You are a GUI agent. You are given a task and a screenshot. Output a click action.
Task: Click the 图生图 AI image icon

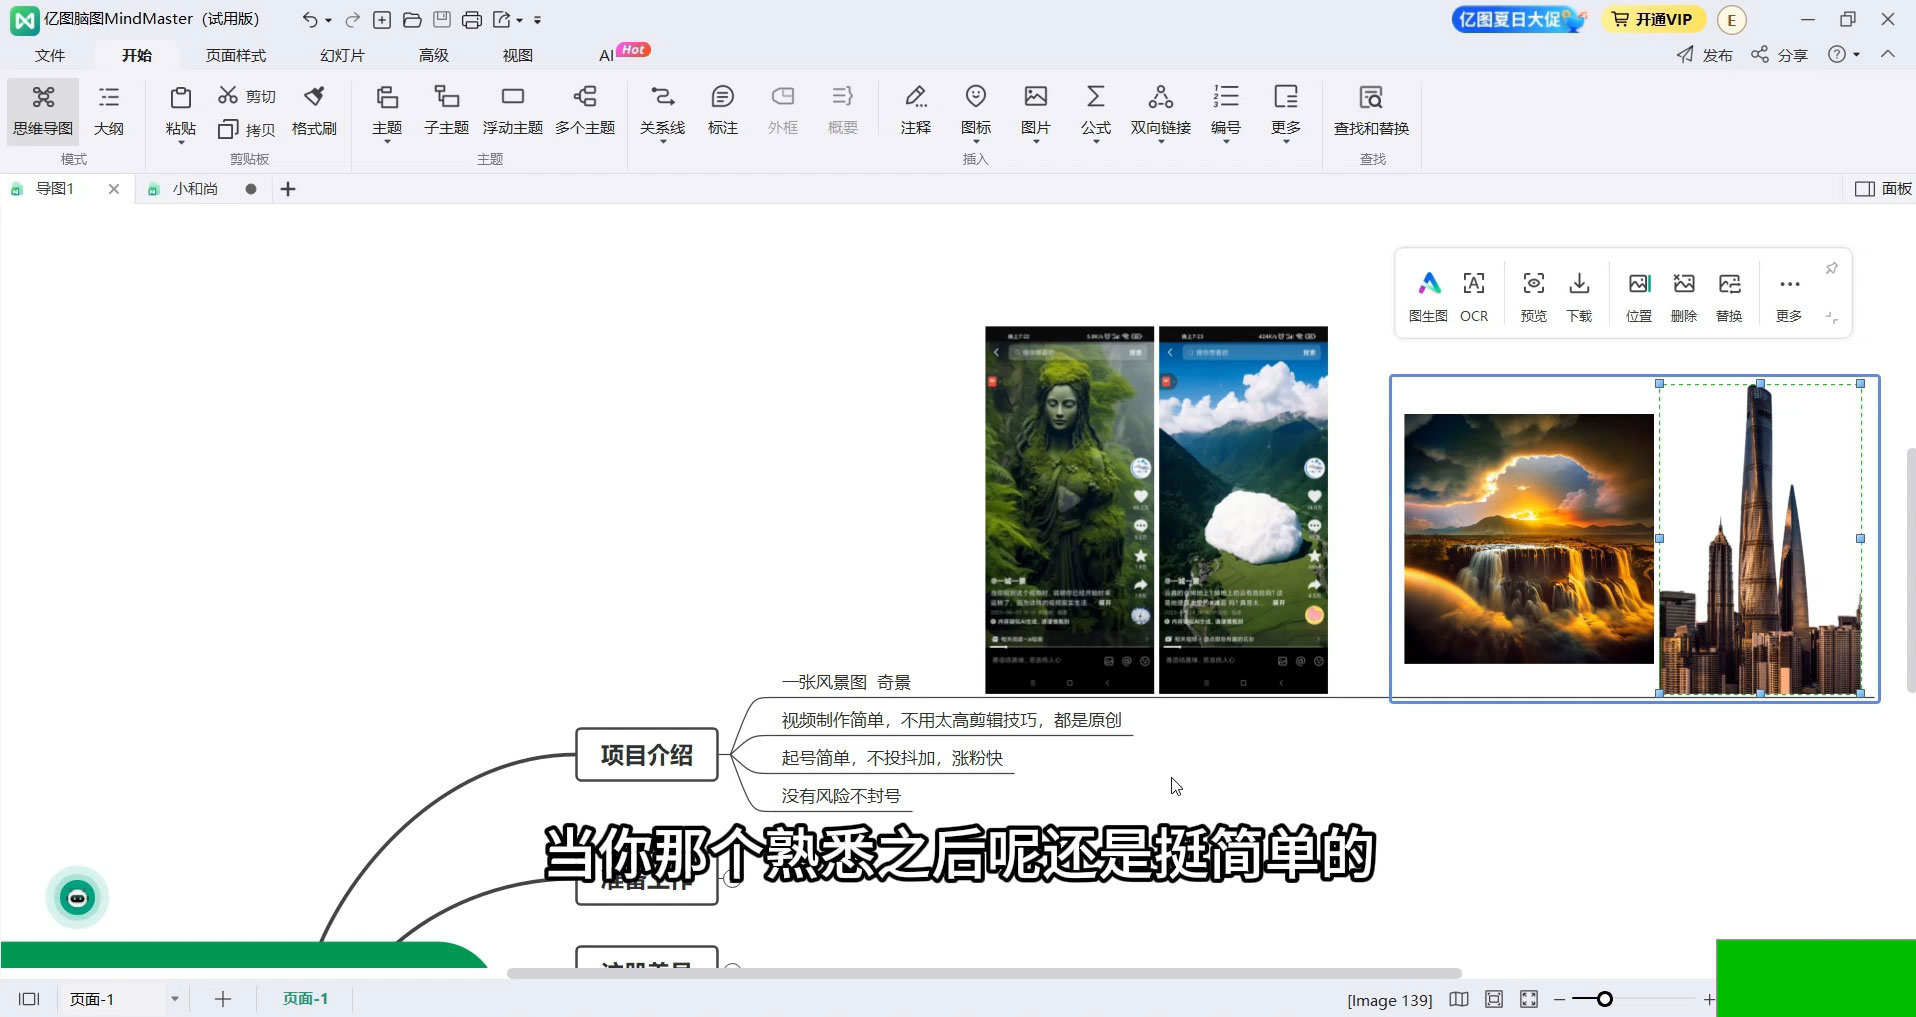(1428, 296)
